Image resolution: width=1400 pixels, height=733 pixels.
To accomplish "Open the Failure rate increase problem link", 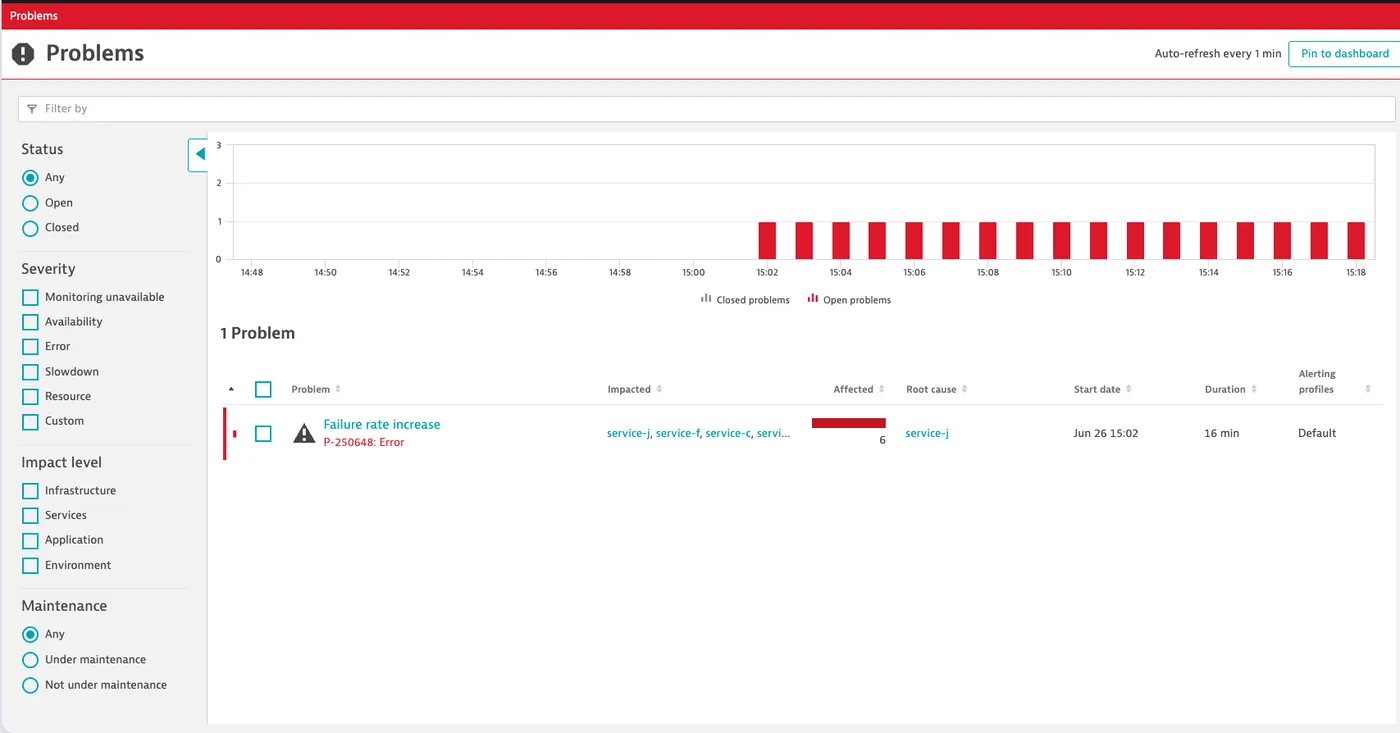I will (382, 425).
